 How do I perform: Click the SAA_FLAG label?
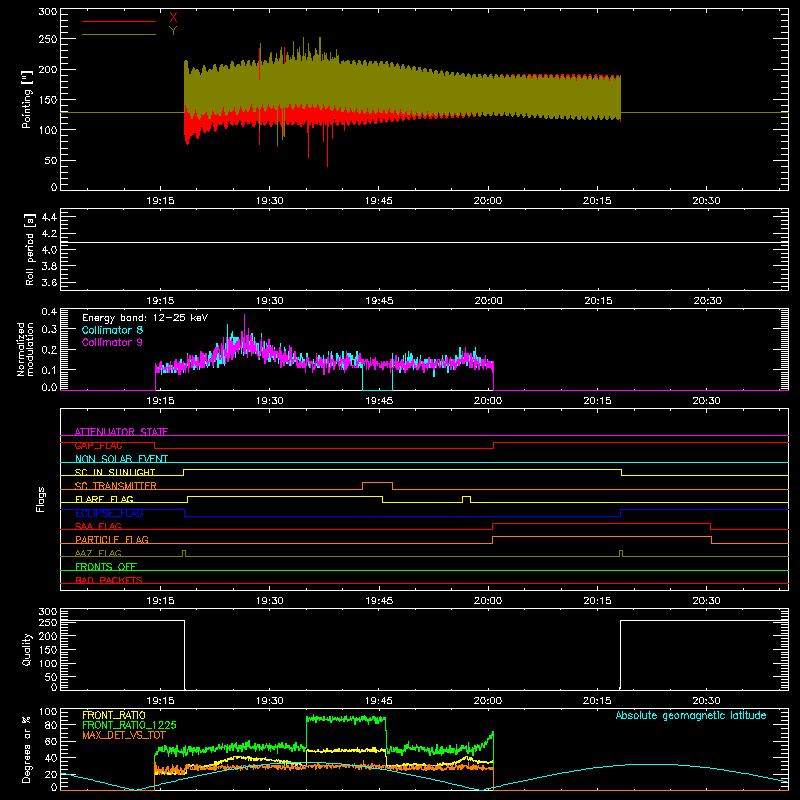[x=98, y=526]
